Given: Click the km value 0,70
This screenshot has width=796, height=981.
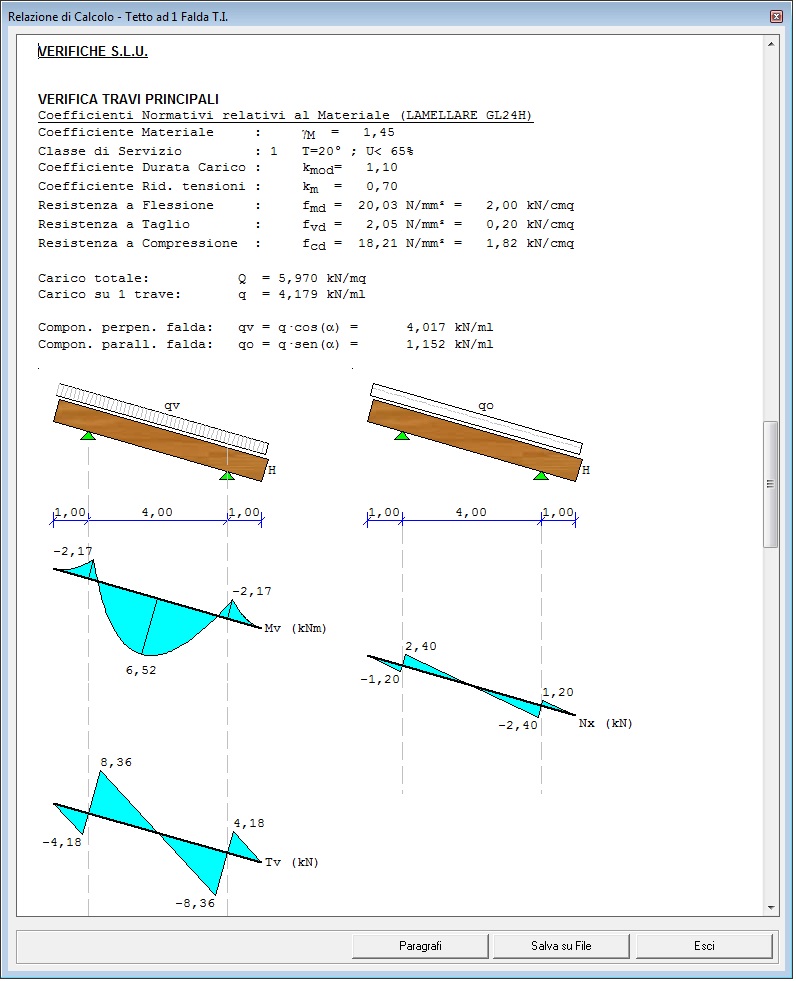Looking at the screenshot, I should (382, 186).
